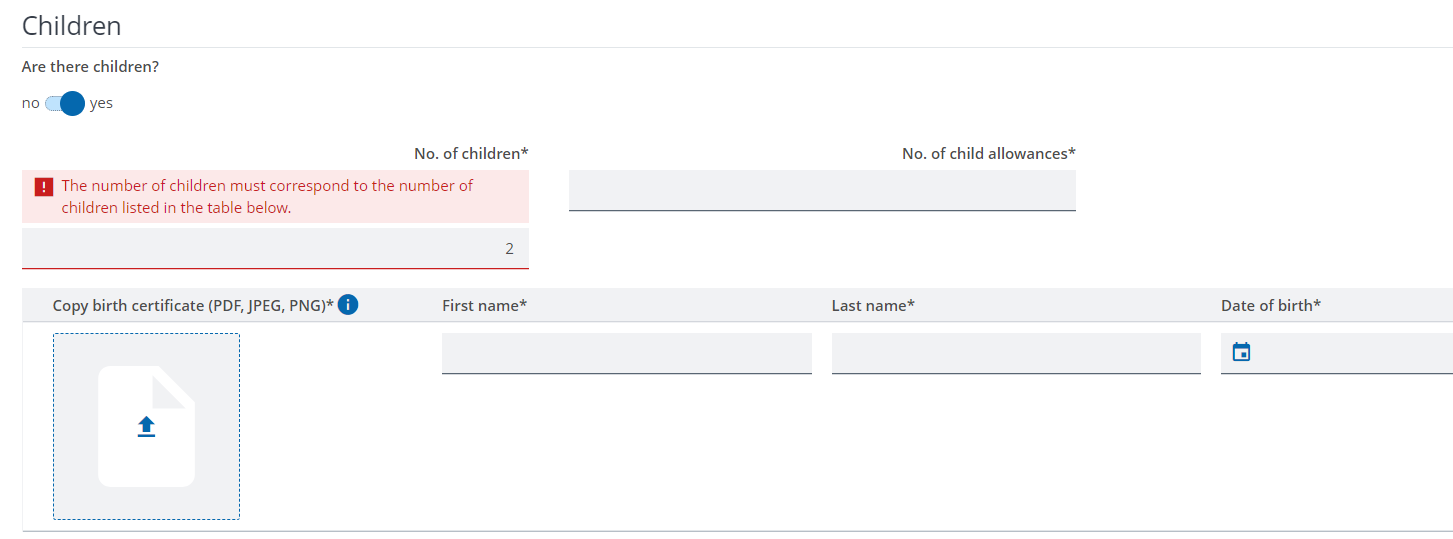Click the 'no' label beside the switch
This screenshot has width=1453, height=539.
31,103
